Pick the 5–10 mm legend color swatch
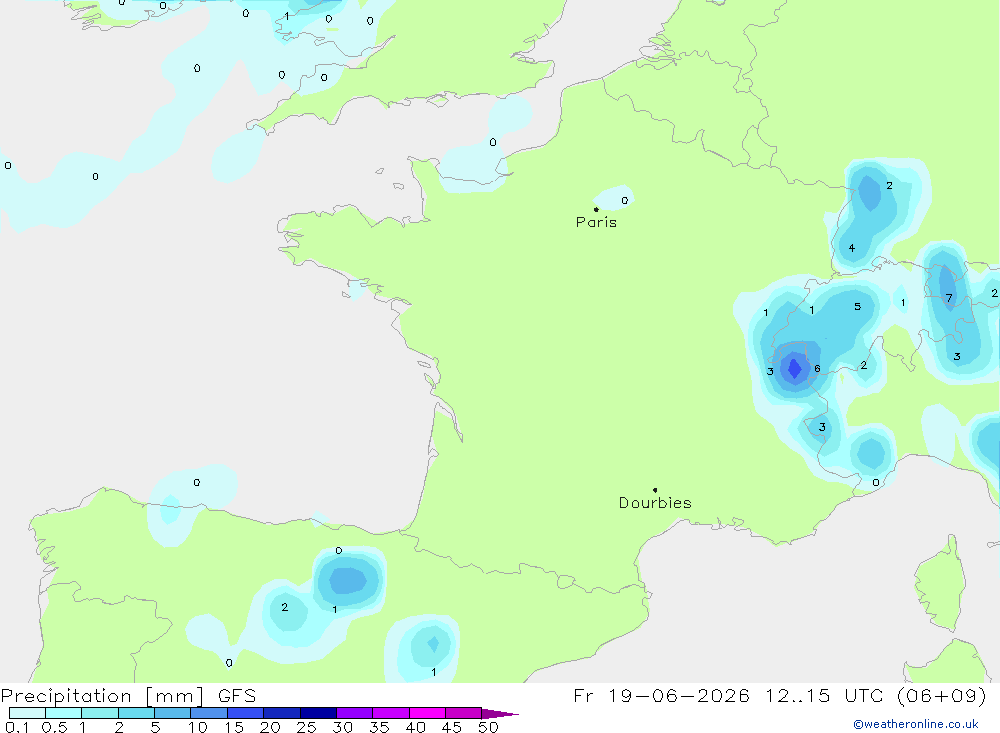Image resolution: width=1000 pixels, height=733 pixels. tap(172, 713)
